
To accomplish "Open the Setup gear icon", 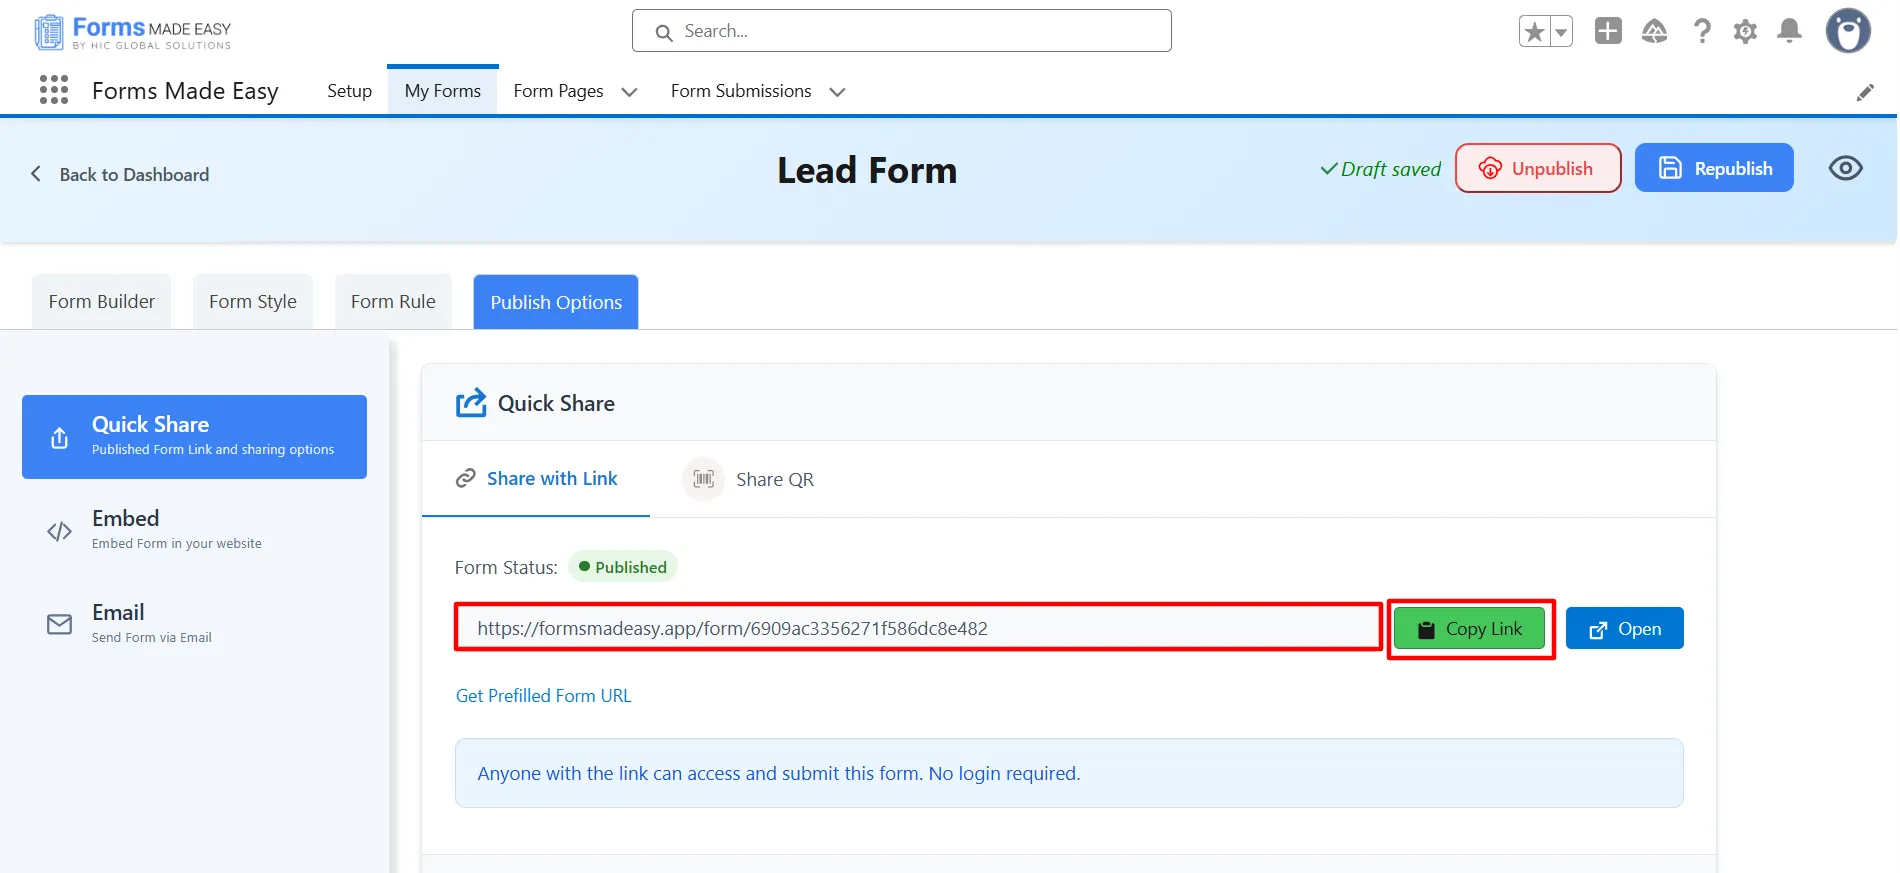I will coord(1745,31).
